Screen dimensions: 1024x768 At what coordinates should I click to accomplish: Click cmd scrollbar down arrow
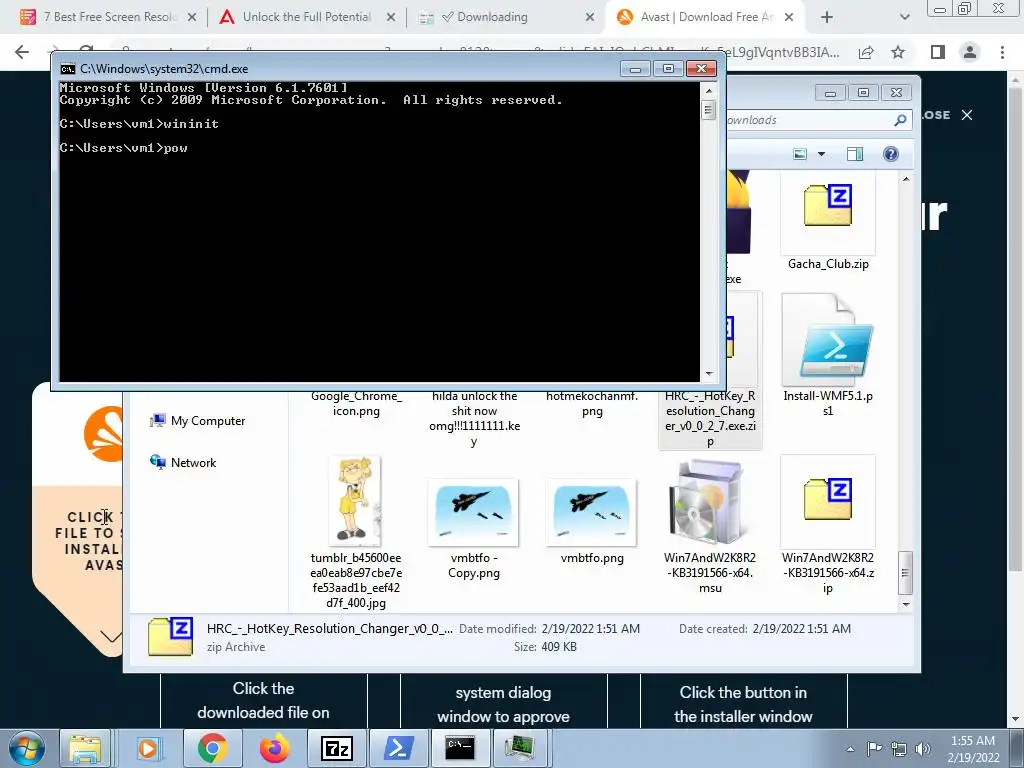tap(709, 374)
